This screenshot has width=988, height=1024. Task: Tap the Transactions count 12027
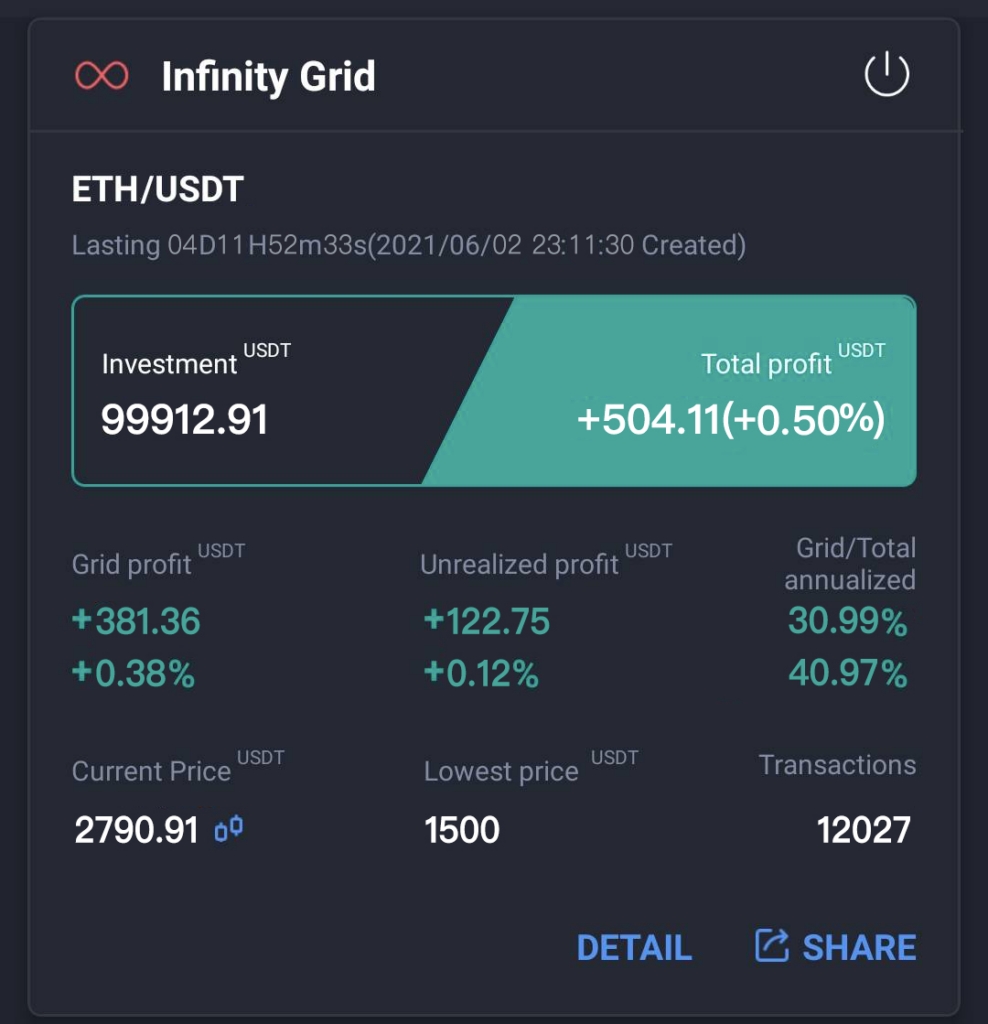pyautogui.click(x=863, y=830)
